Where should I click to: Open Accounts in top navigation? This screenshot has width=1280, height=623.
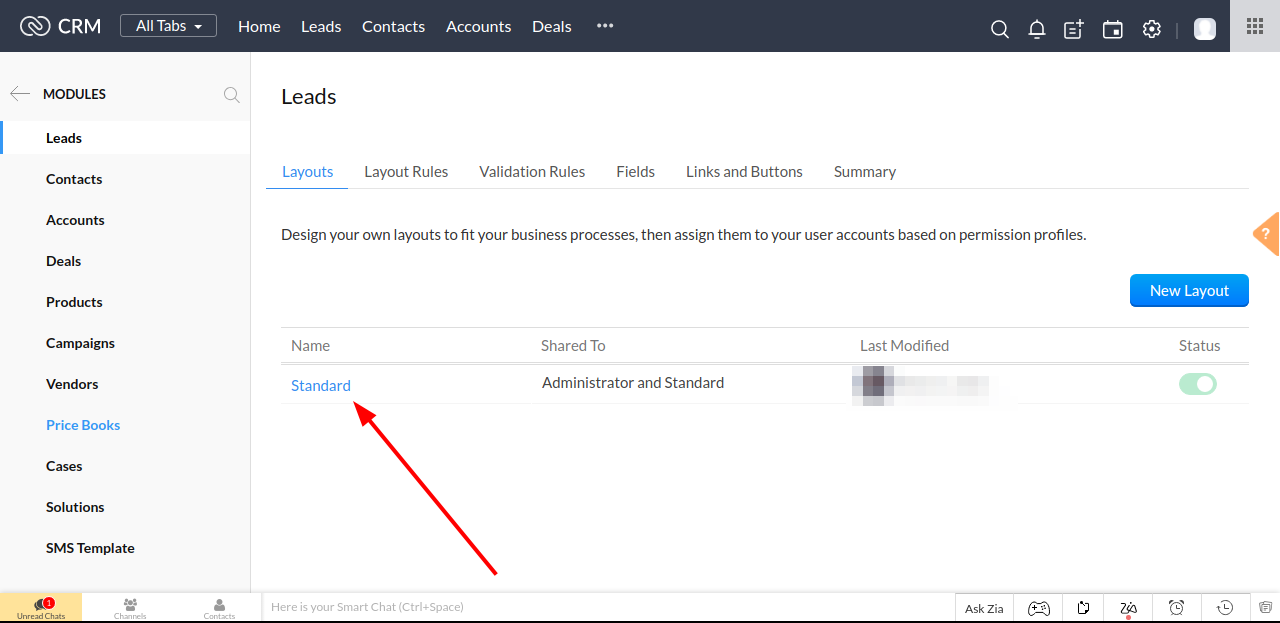[479, 27]
